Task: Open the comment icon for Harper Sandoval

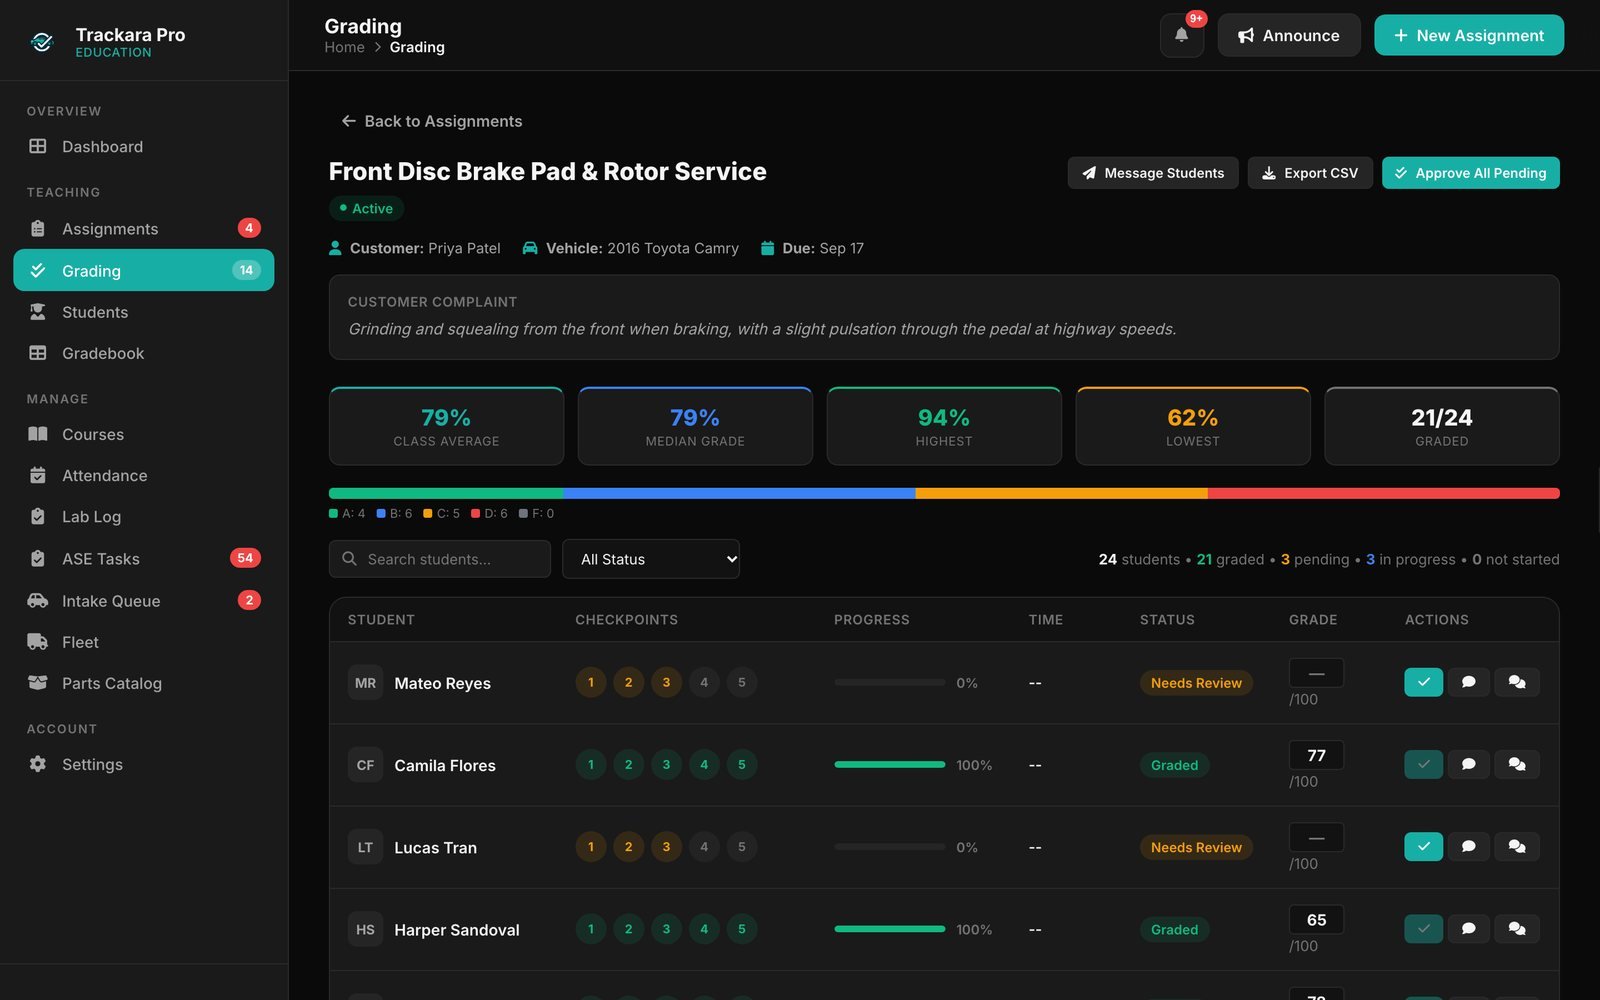Action: point(1468,928)
